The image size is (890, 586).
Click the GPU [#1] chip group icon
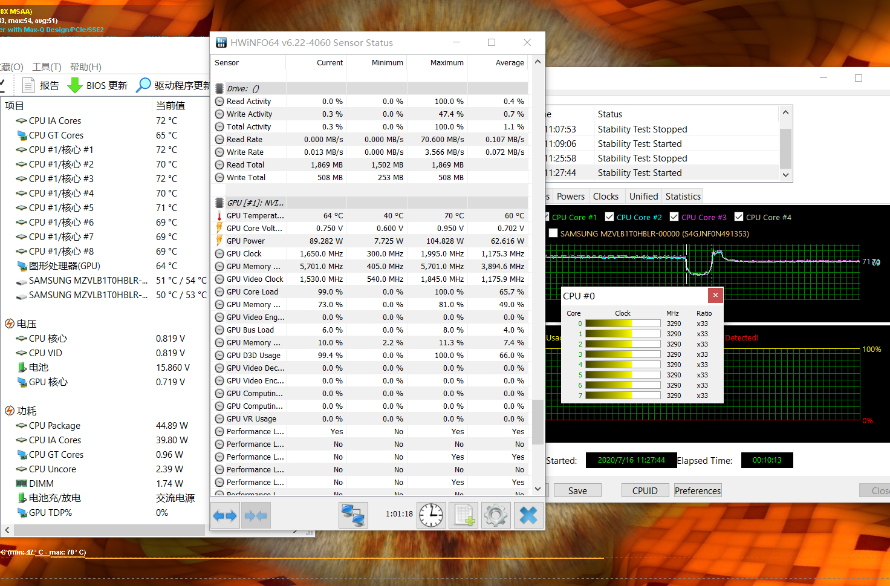[x=220, y=203]
